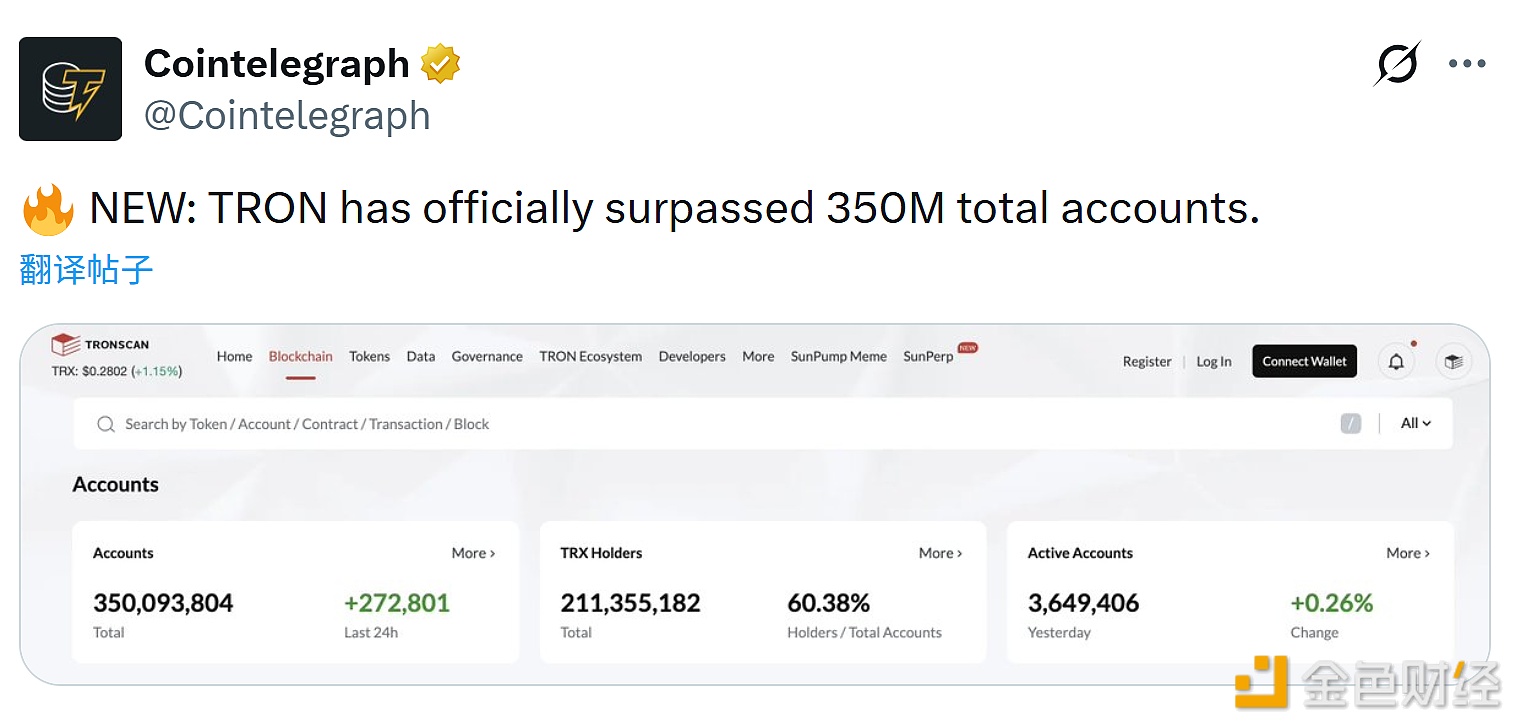The height and width of the screenshot is (722, 1514).
Task: Expand the All search filter dropdown
Action: (1415, 423)
